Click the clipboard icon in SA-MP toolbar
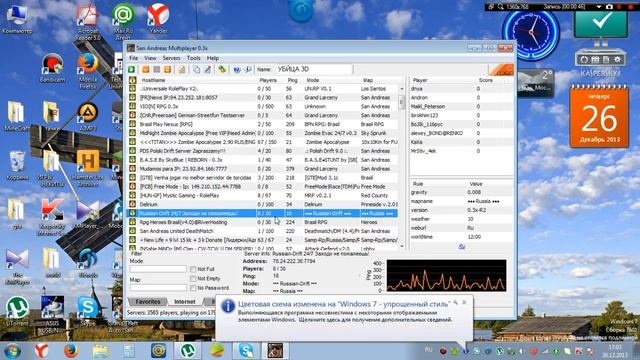640x360 pixels. pos(182,69)
